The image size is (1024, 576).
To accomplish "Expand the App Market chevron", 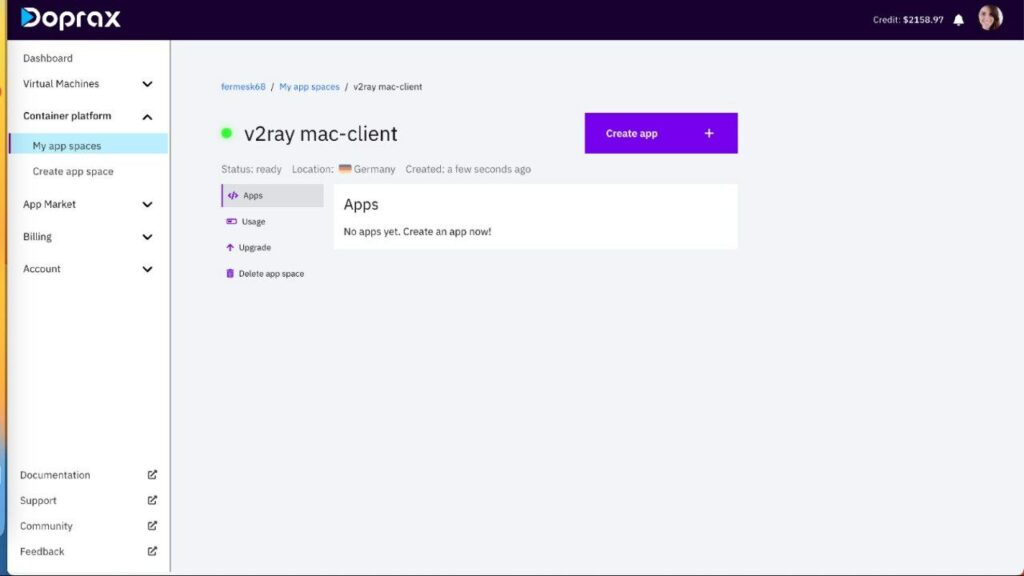I will [148, 204].
